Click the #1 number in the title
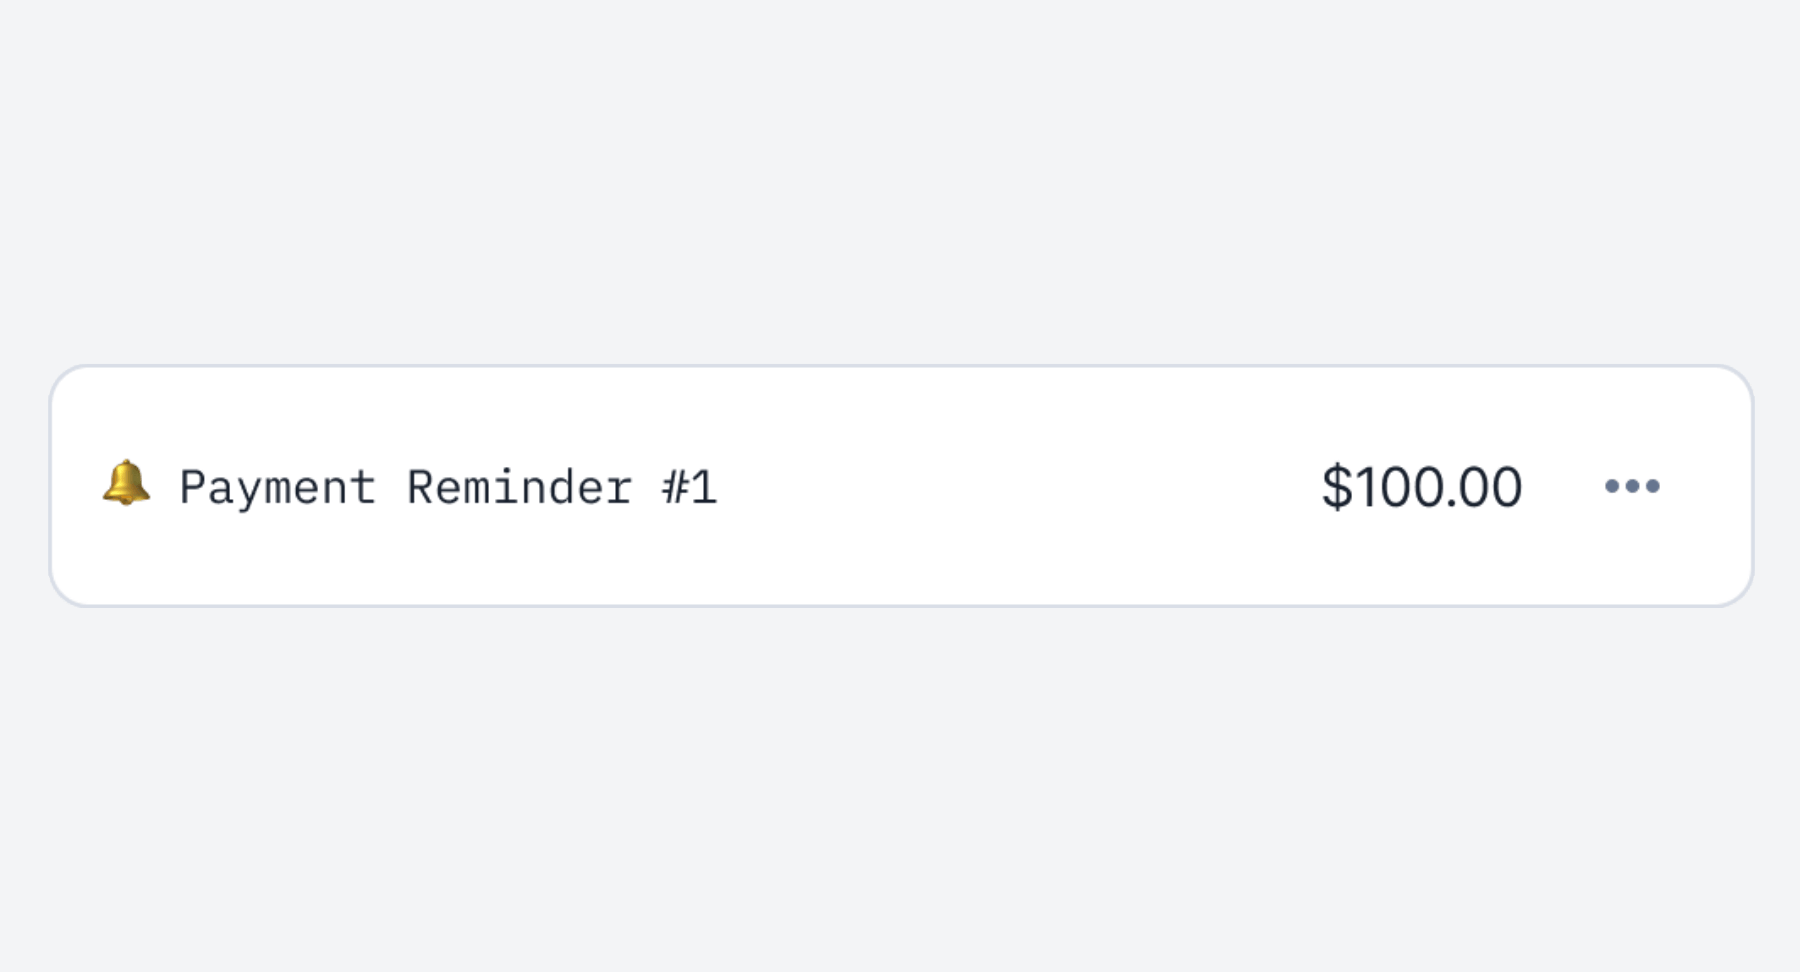The image size is (1800, 972). click(690, 487)
